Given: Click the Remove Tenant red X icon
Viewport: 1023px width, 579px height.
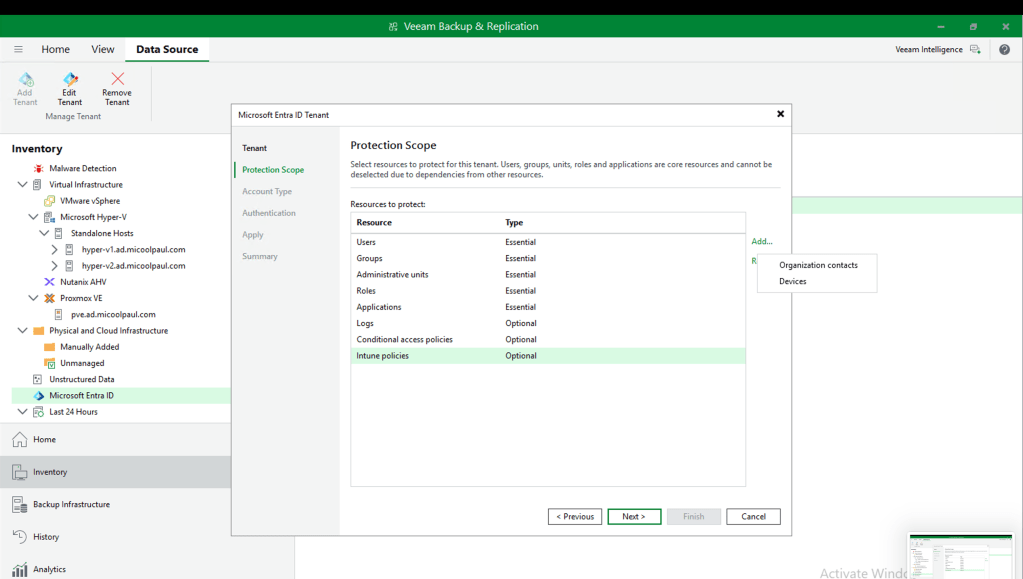Looking at the screenshot, I should pos(117,79).
